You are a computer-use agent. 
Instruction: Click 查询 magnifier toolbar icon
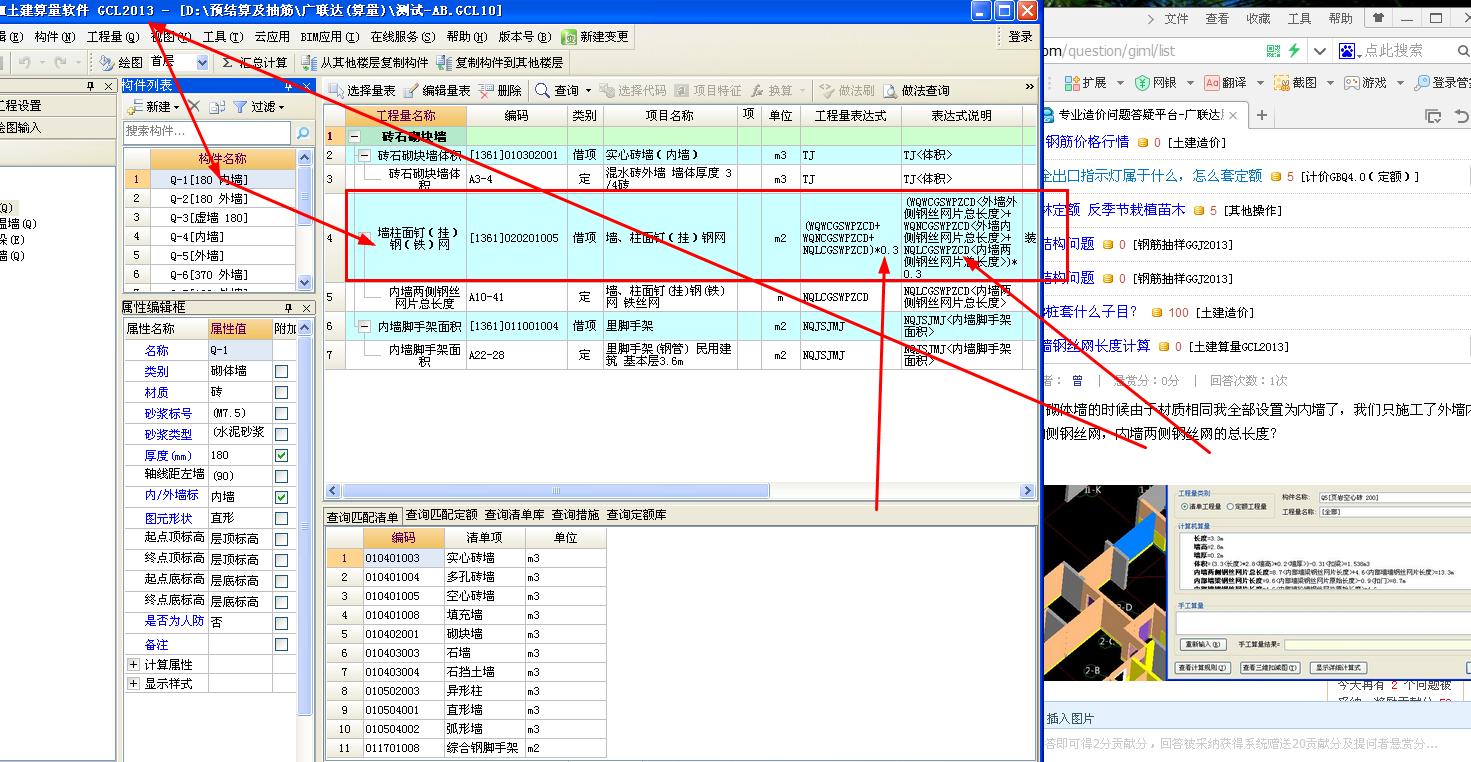pos(542,91)
